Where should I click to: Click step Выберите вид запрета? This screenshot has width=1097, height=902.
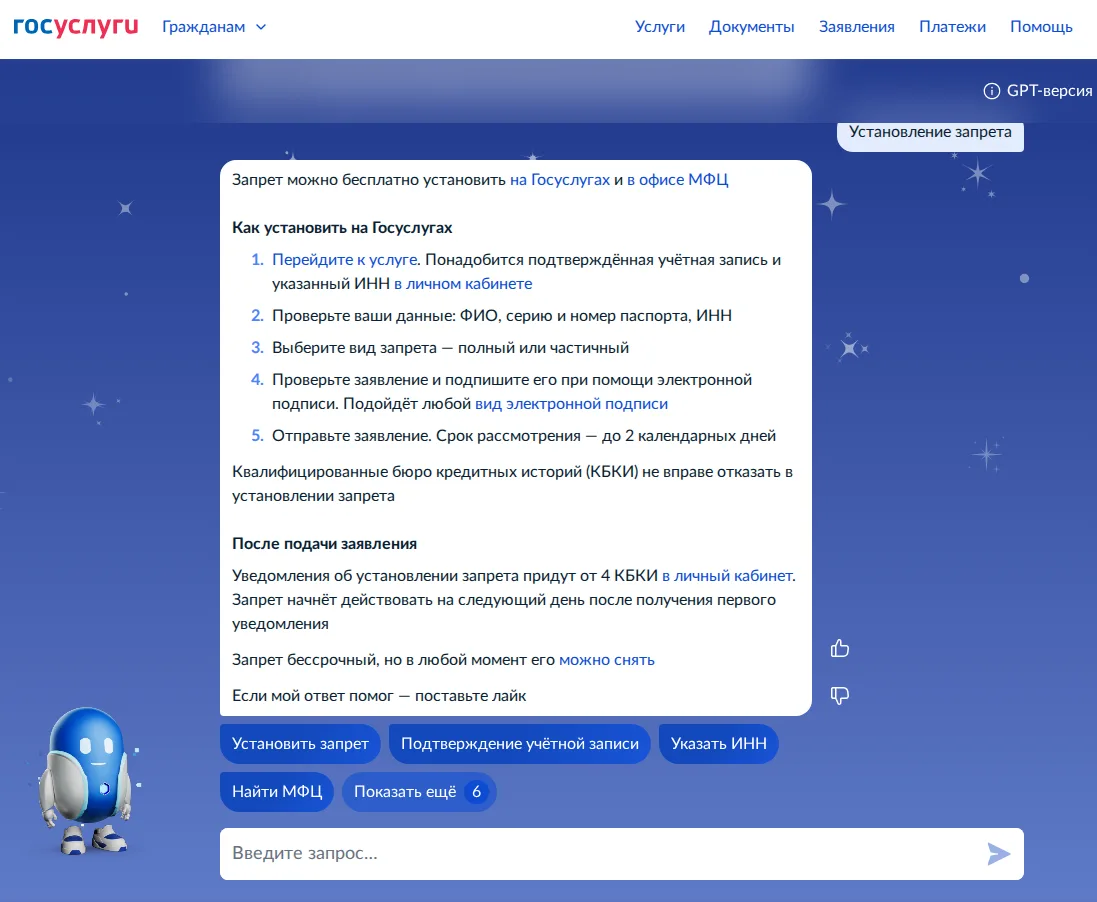point(451,348)
